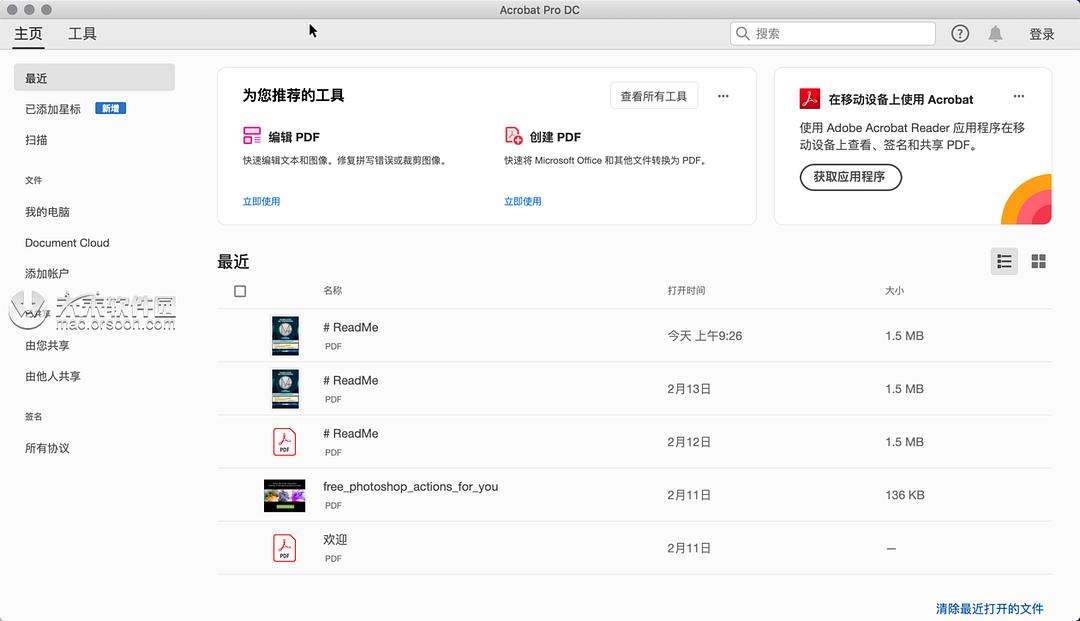Click the 今天 上午9:26 time cell
The height and width of the screenshot is (621, 1080).
pyautogui.click(x=705, y=335)
